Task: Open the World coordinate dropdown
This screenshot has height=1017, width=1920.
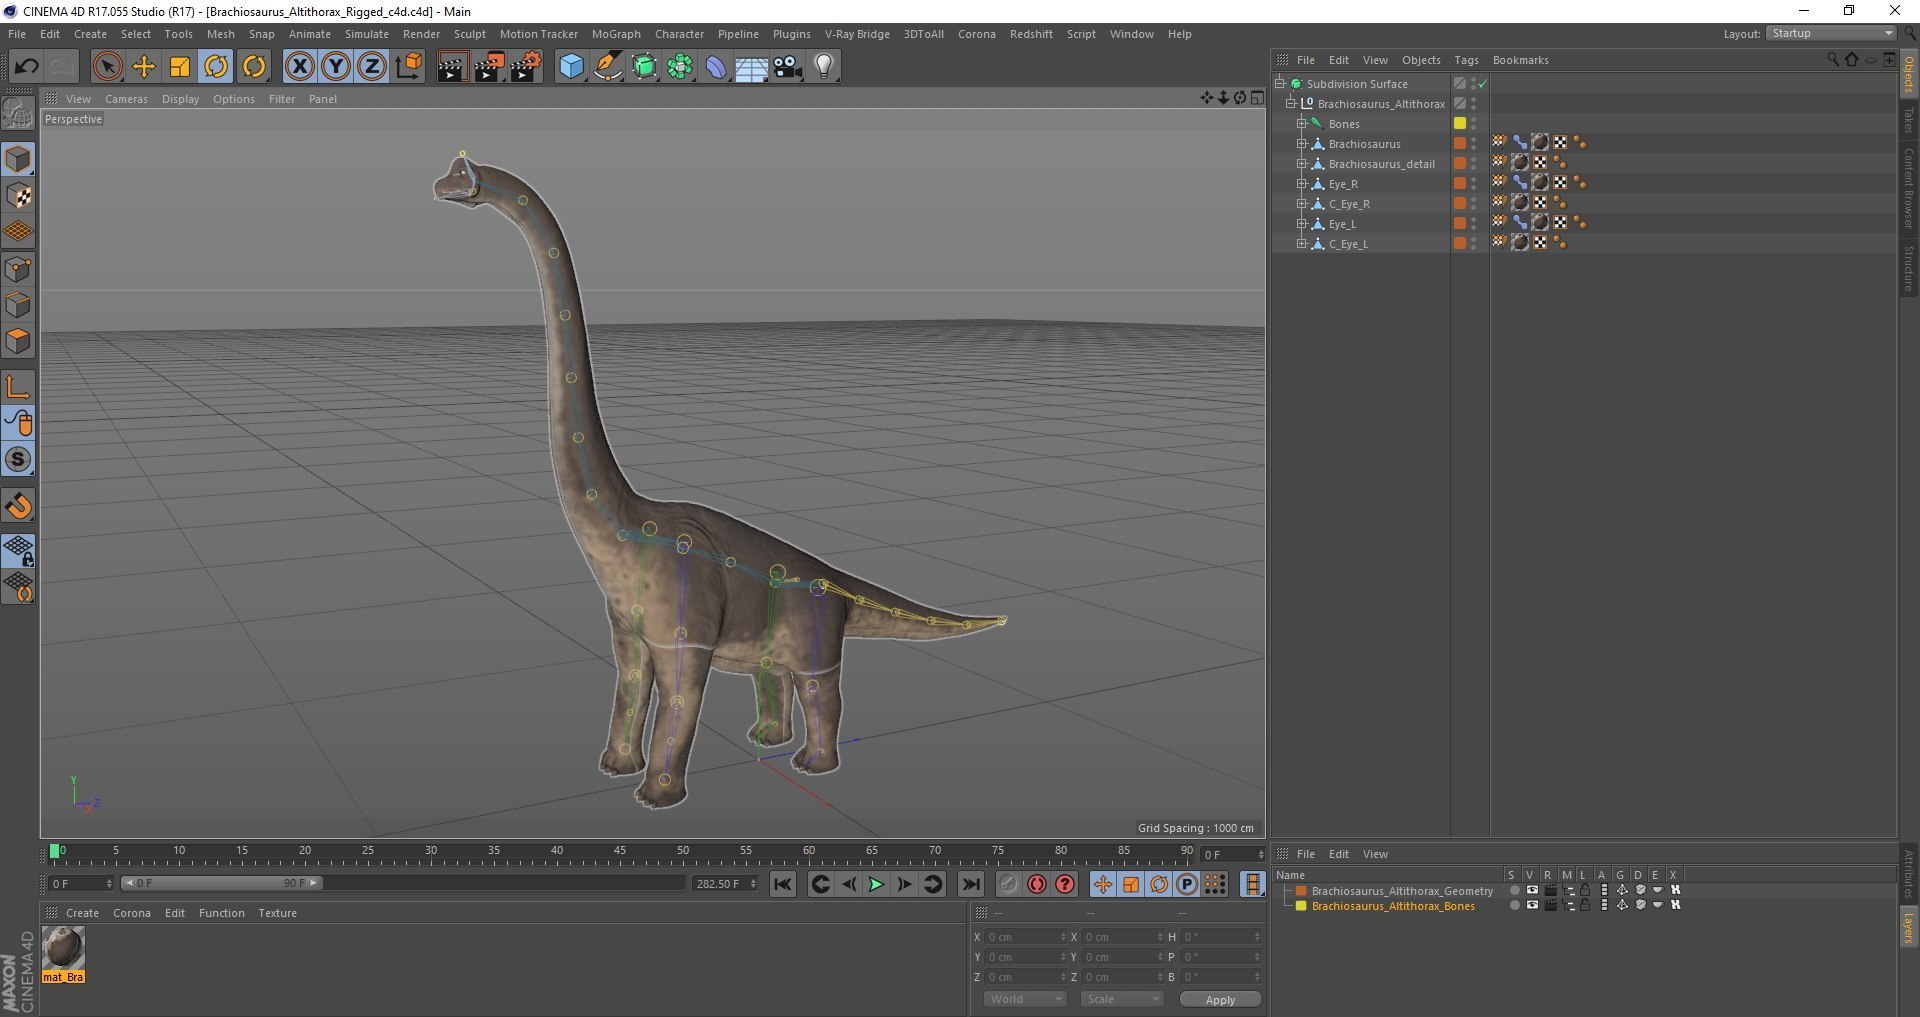Action: [1025, 999]
